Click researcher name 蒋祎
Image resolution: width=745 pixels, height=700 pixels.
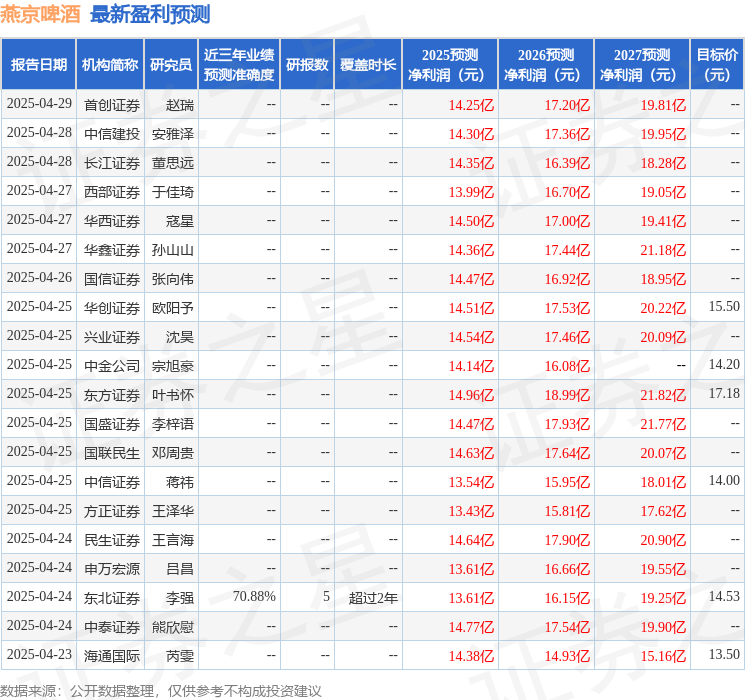(180, 482)
